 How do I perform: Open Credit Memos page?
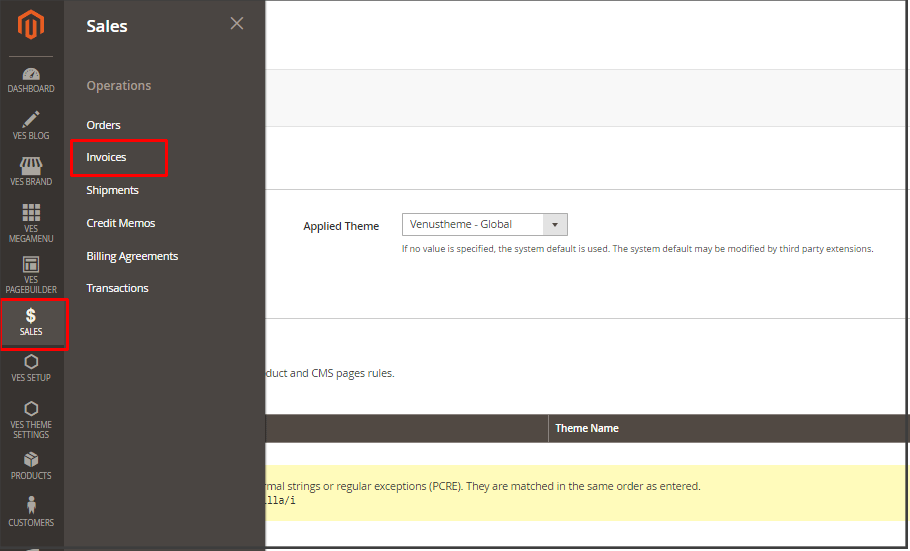pos(121,223)
